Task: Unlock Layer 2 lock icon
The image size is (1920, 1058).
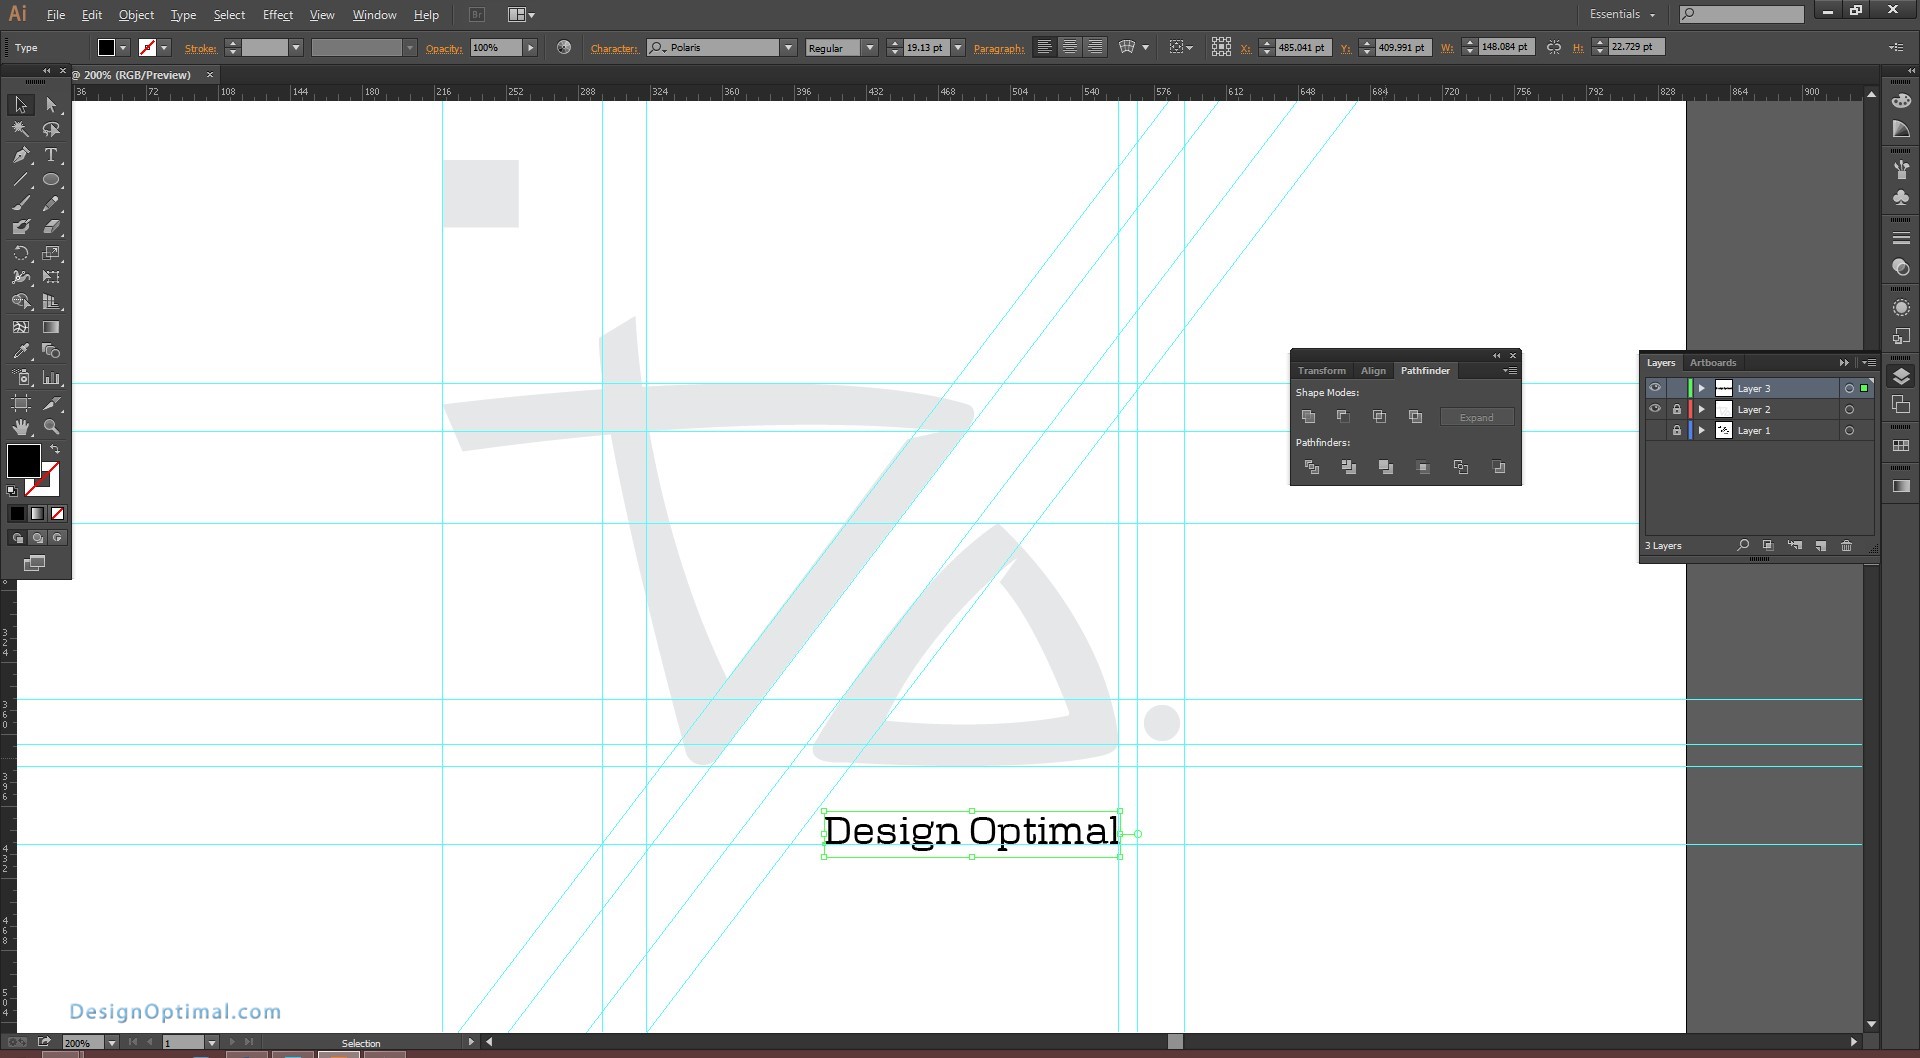Action: 1677,409
